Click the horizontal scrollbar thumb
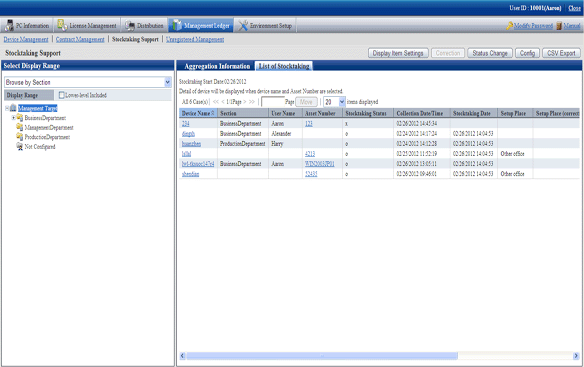 click(x=322, y=356)
